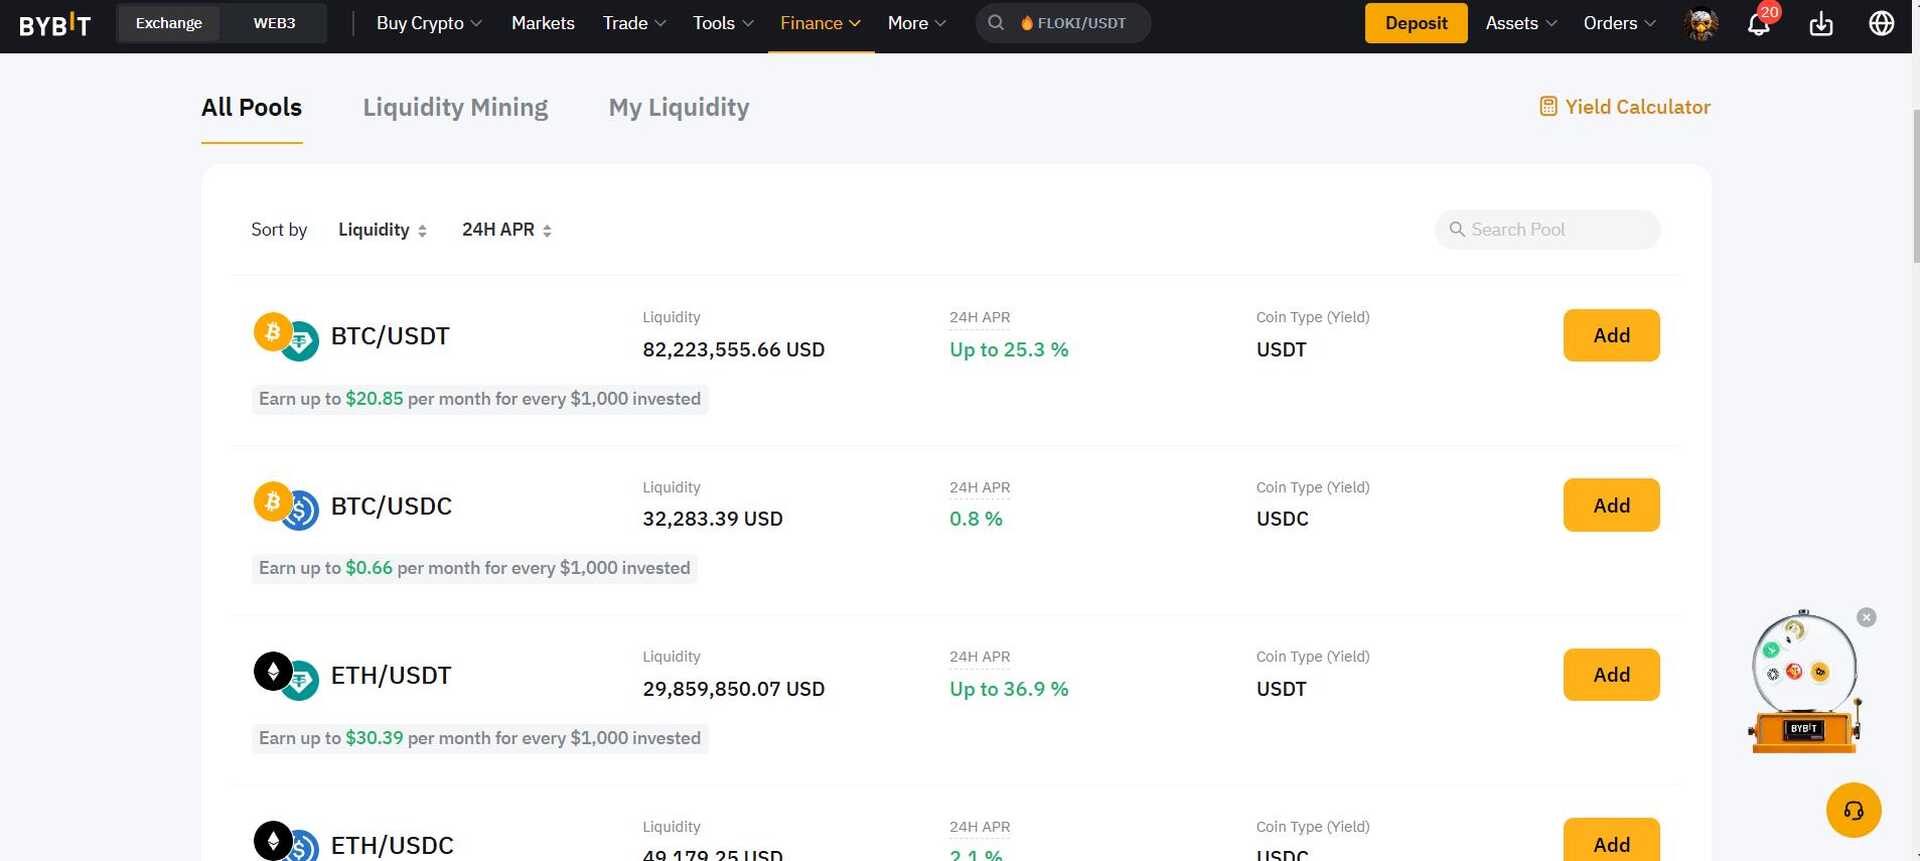Click the ETH/USDC coin pair icon

tap(286, 842)
